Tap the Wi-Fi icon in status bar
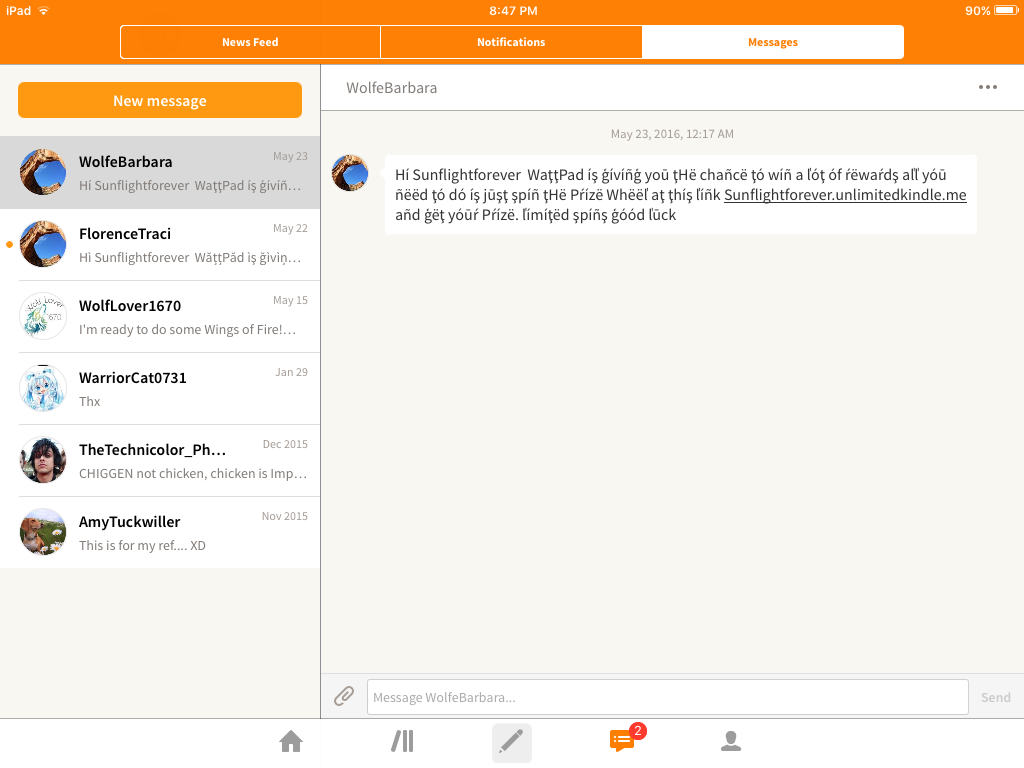The height and width of the screenshot is (768, 1024). (x=44, y=10)
